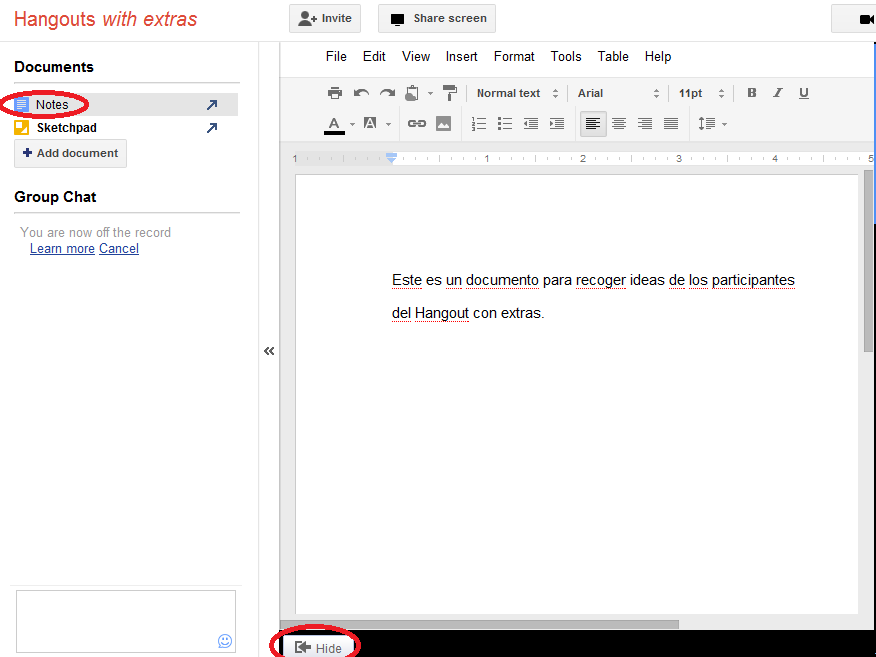Open the Arial font dropdown
Screen dimensions: 876x657
pyautogui.click(x=618, y=93)
